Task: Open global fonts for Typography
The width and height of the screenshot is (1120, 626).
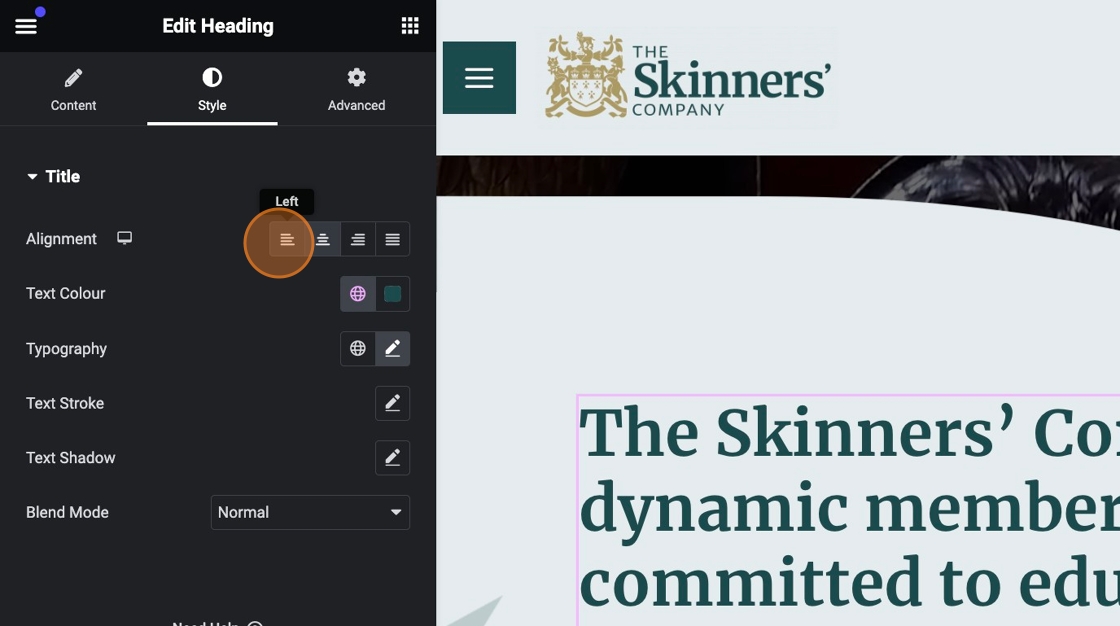Action: (358, 348)
